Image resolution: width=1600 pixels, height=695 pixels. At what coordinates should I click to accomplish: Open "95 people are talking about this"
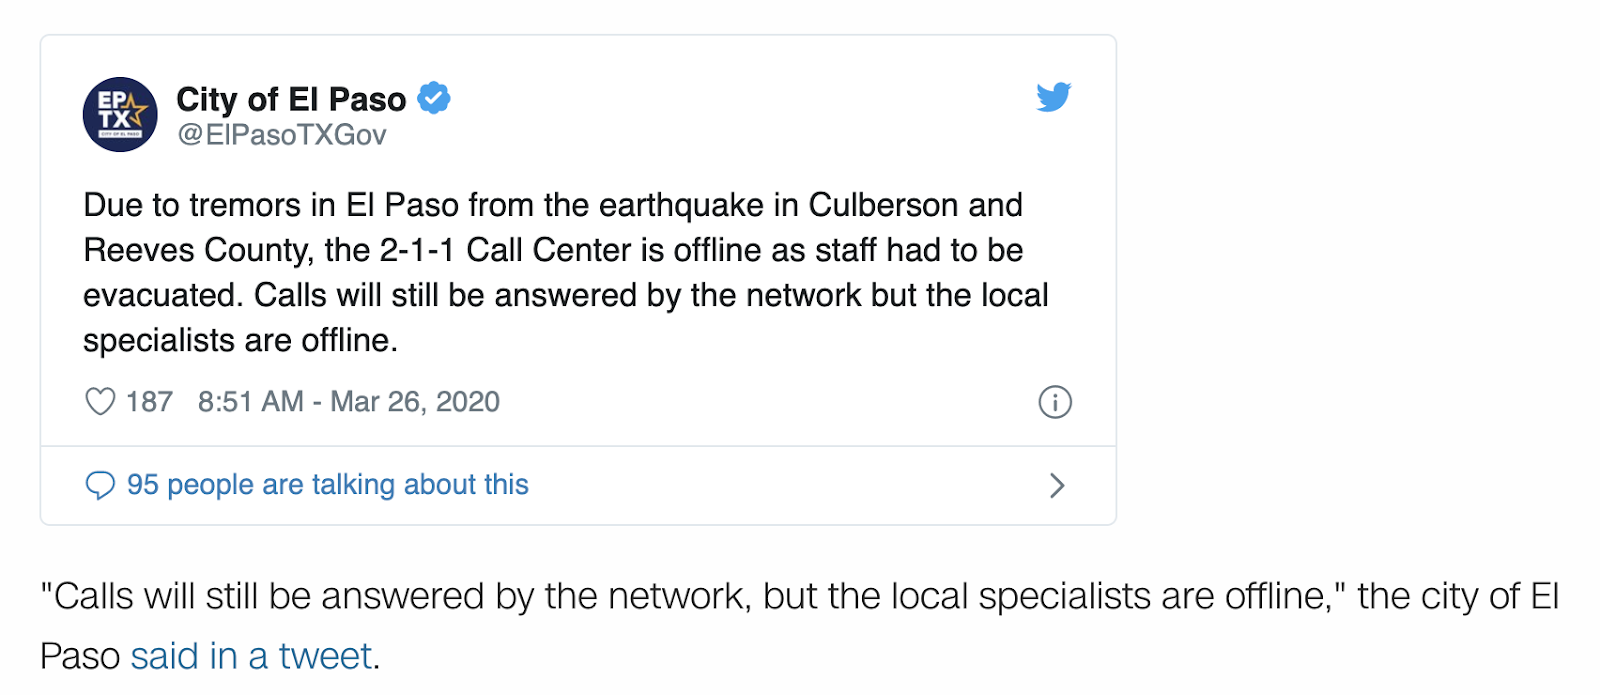point(327,485)
